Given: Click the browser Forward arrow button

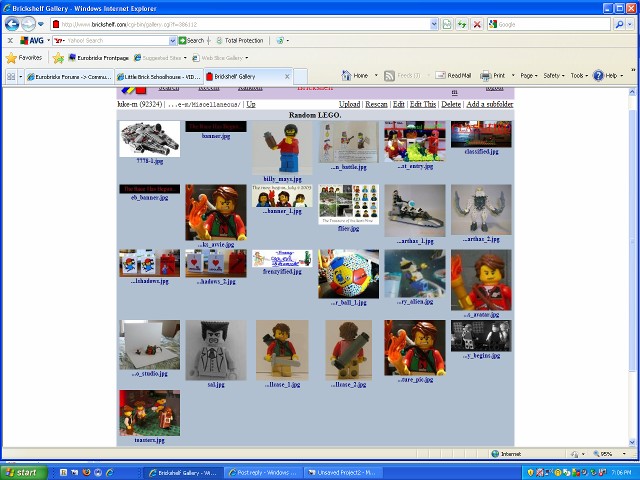Looking at the screenshot, I should point(28,24).
